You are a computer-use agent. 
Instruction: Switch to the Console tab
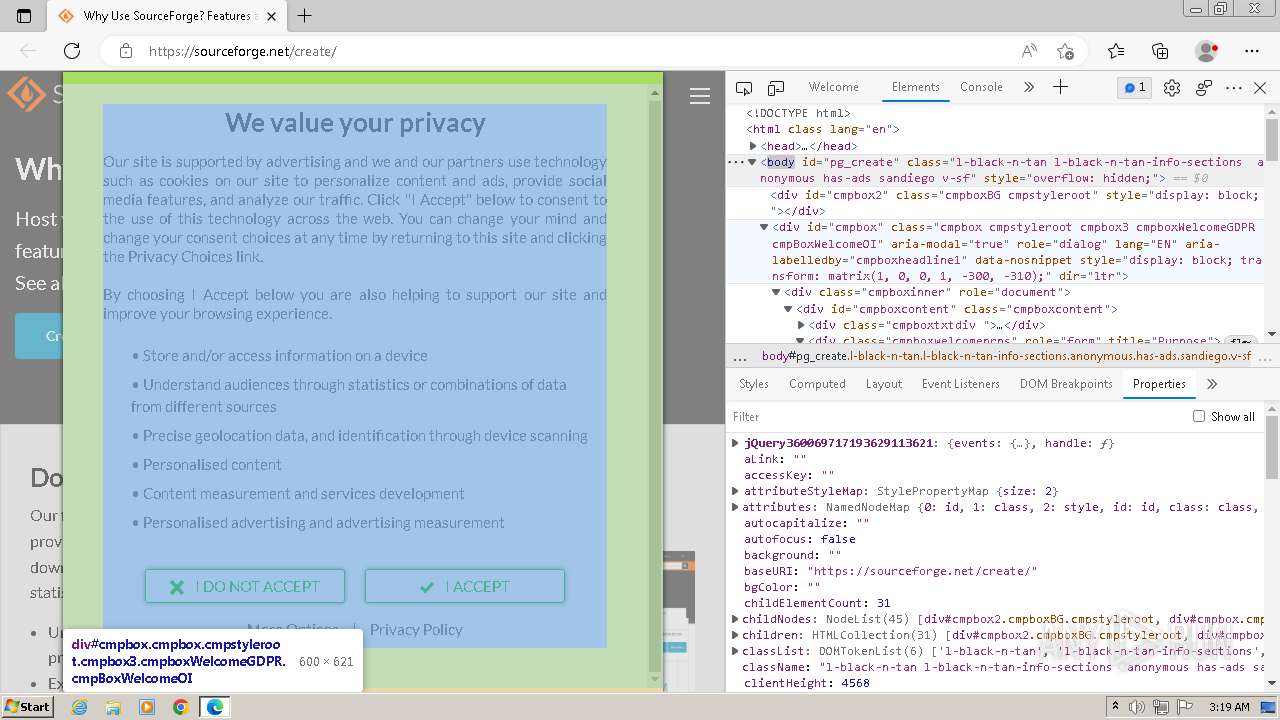point(981,87)
